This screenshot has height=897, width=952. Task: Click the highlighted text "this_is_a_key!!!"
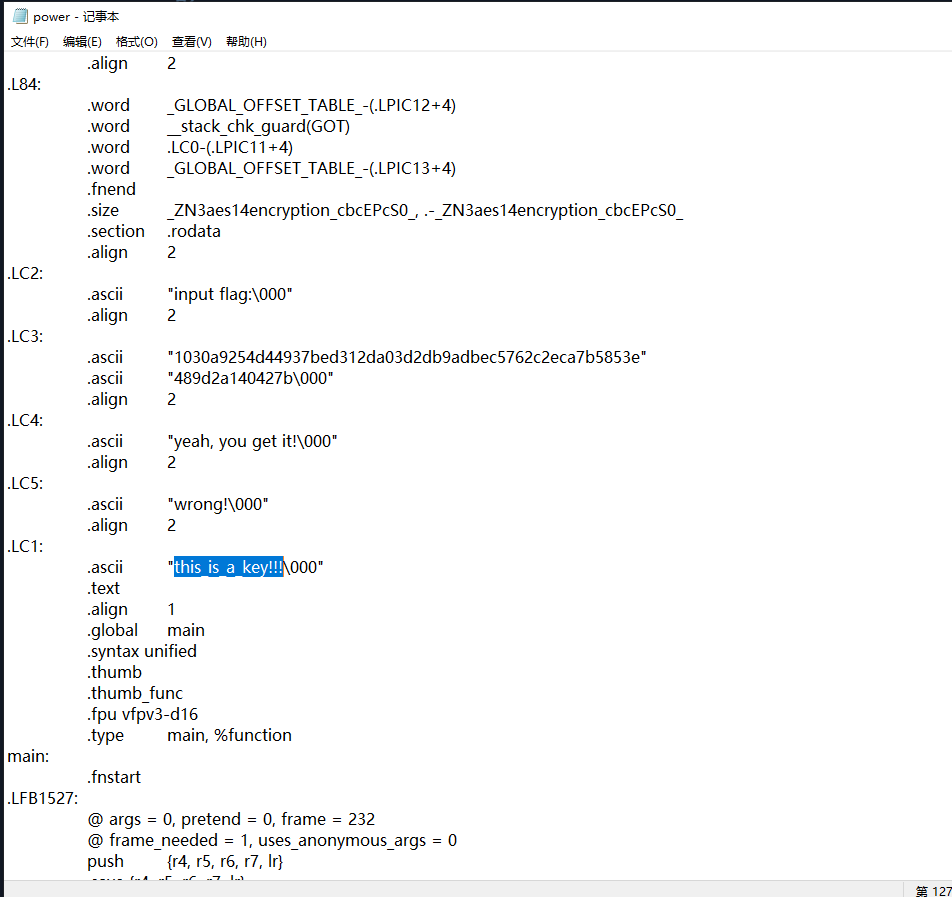228,567
